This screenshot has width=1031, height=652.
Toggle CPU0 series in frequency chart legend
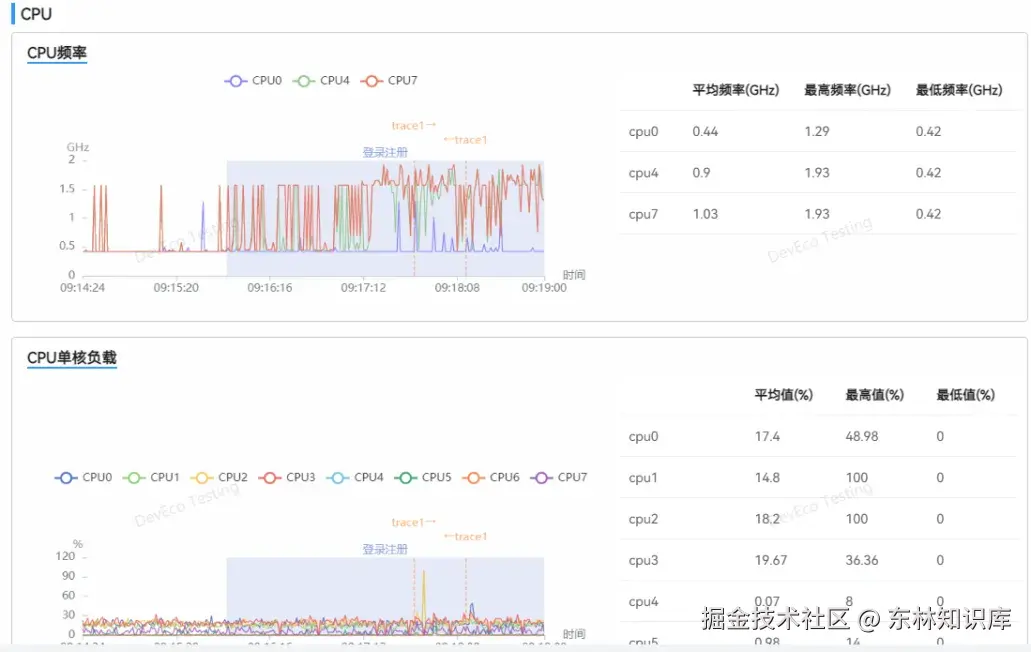(x=253, y=81)
